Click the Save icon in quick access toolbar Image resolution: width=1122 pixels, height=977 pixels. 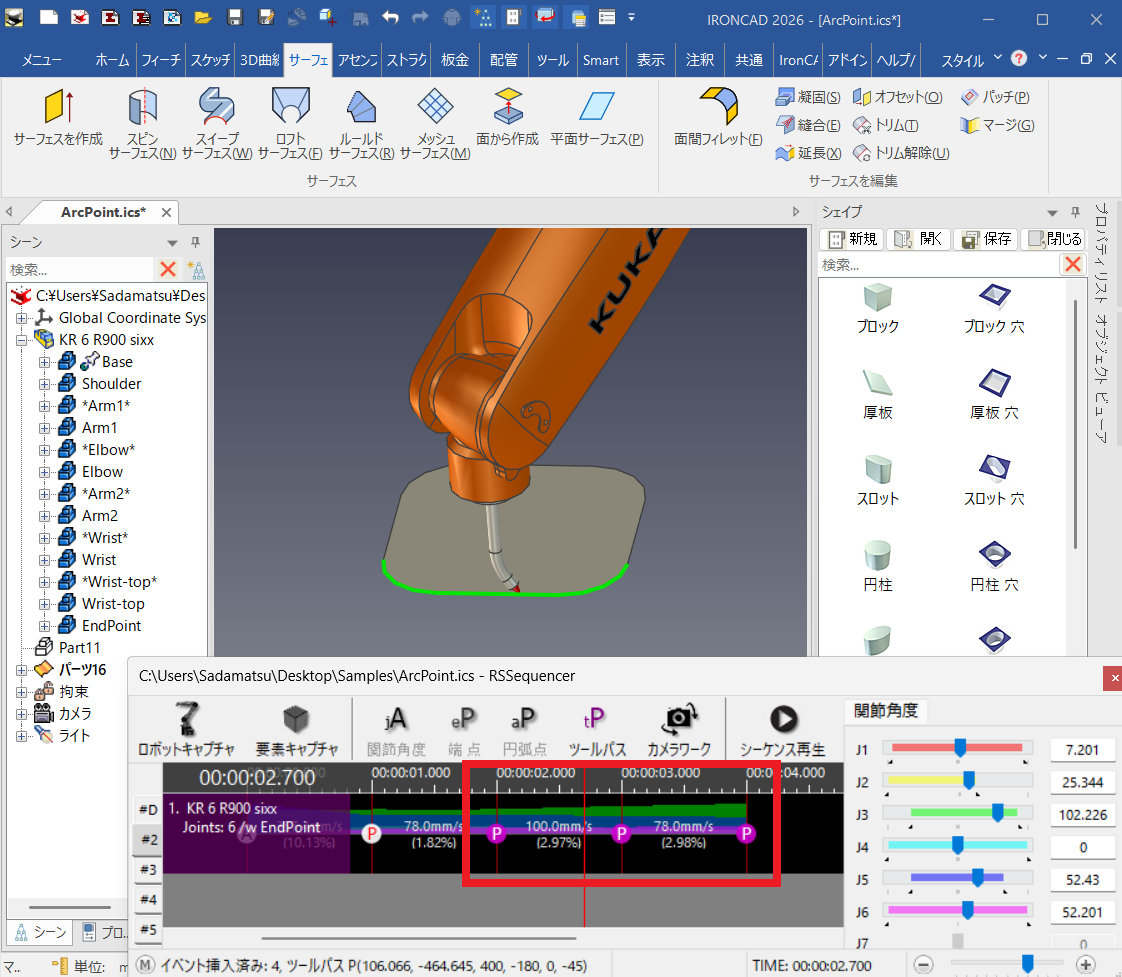[x=235, y=17]
